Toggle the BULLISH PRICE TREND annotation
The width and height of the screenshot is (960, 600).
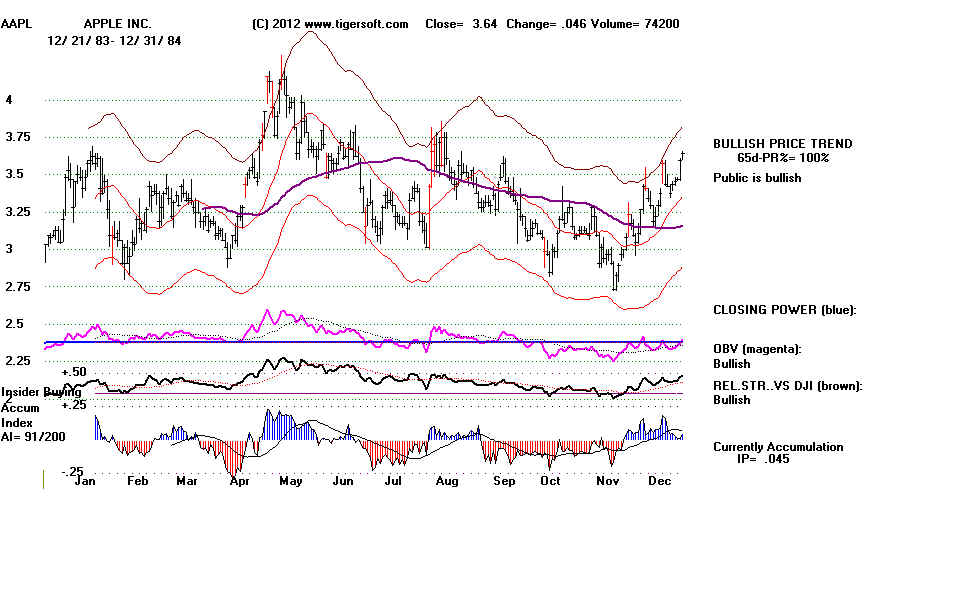point(780,143)
